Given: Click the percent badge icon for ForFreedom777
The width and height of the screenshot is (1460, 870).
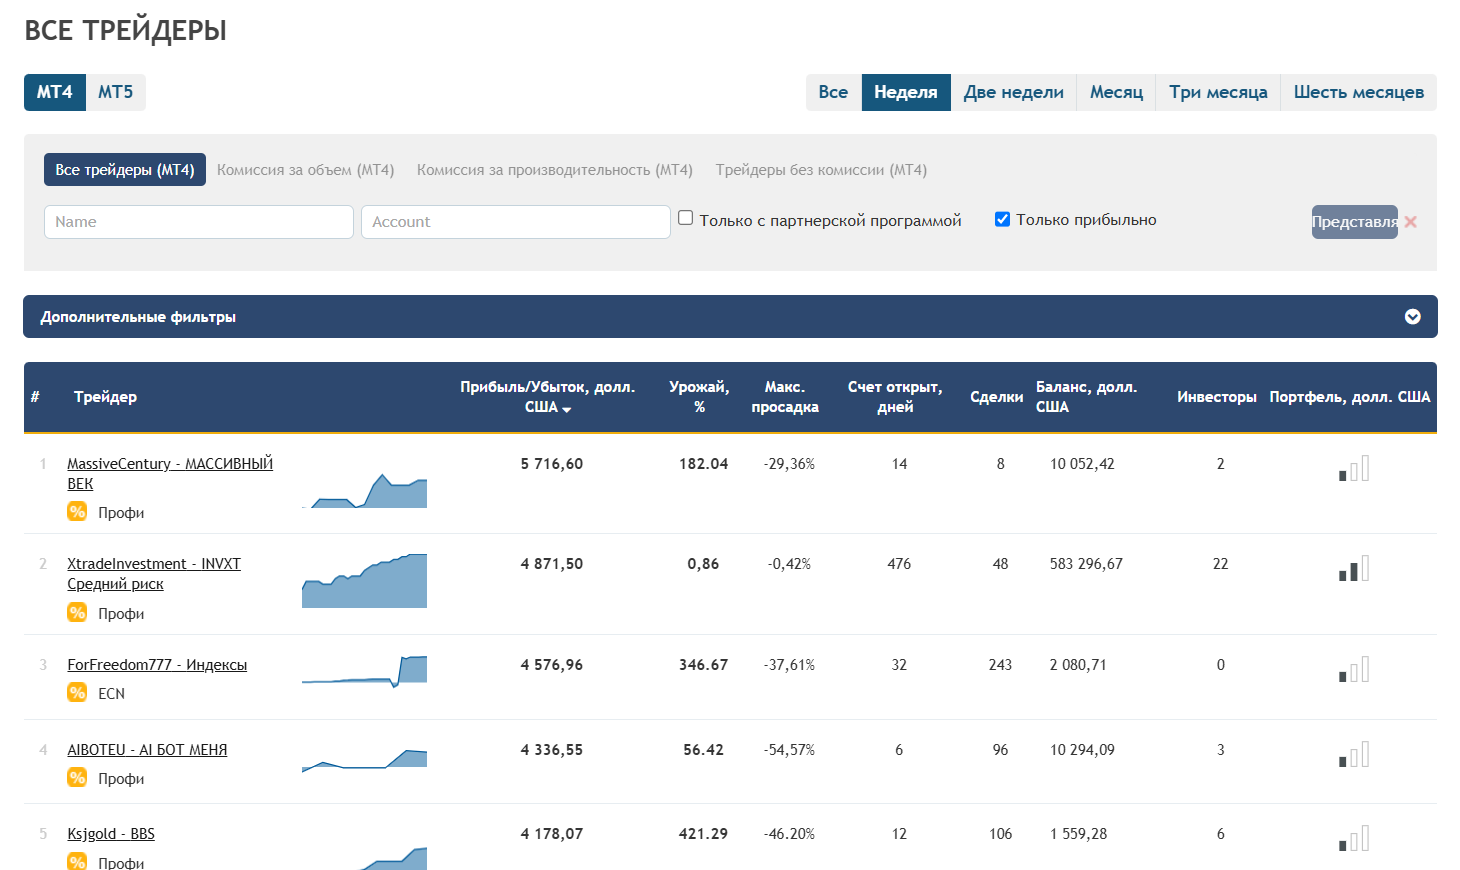Looking at the screenshot, I should 77,692.
